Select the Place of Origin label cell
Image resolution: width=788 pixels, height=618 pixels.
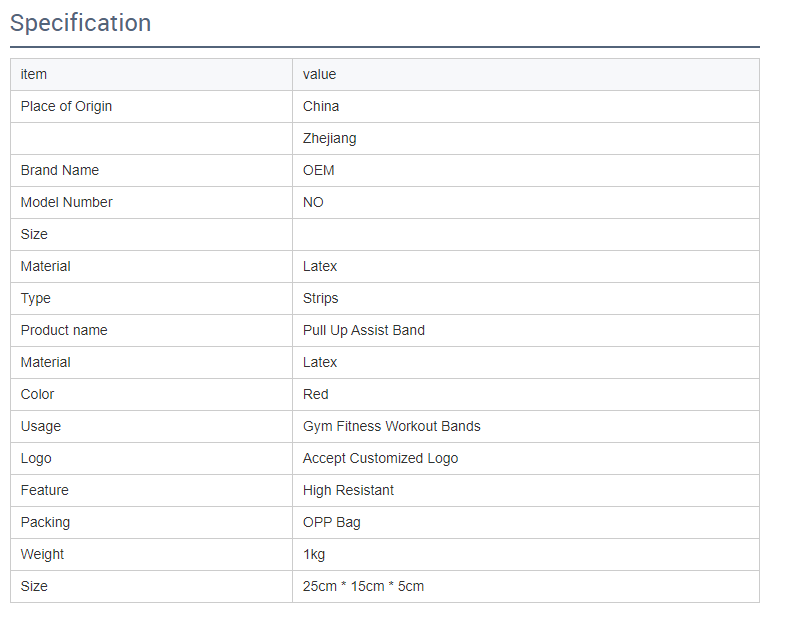pos(66,106)
